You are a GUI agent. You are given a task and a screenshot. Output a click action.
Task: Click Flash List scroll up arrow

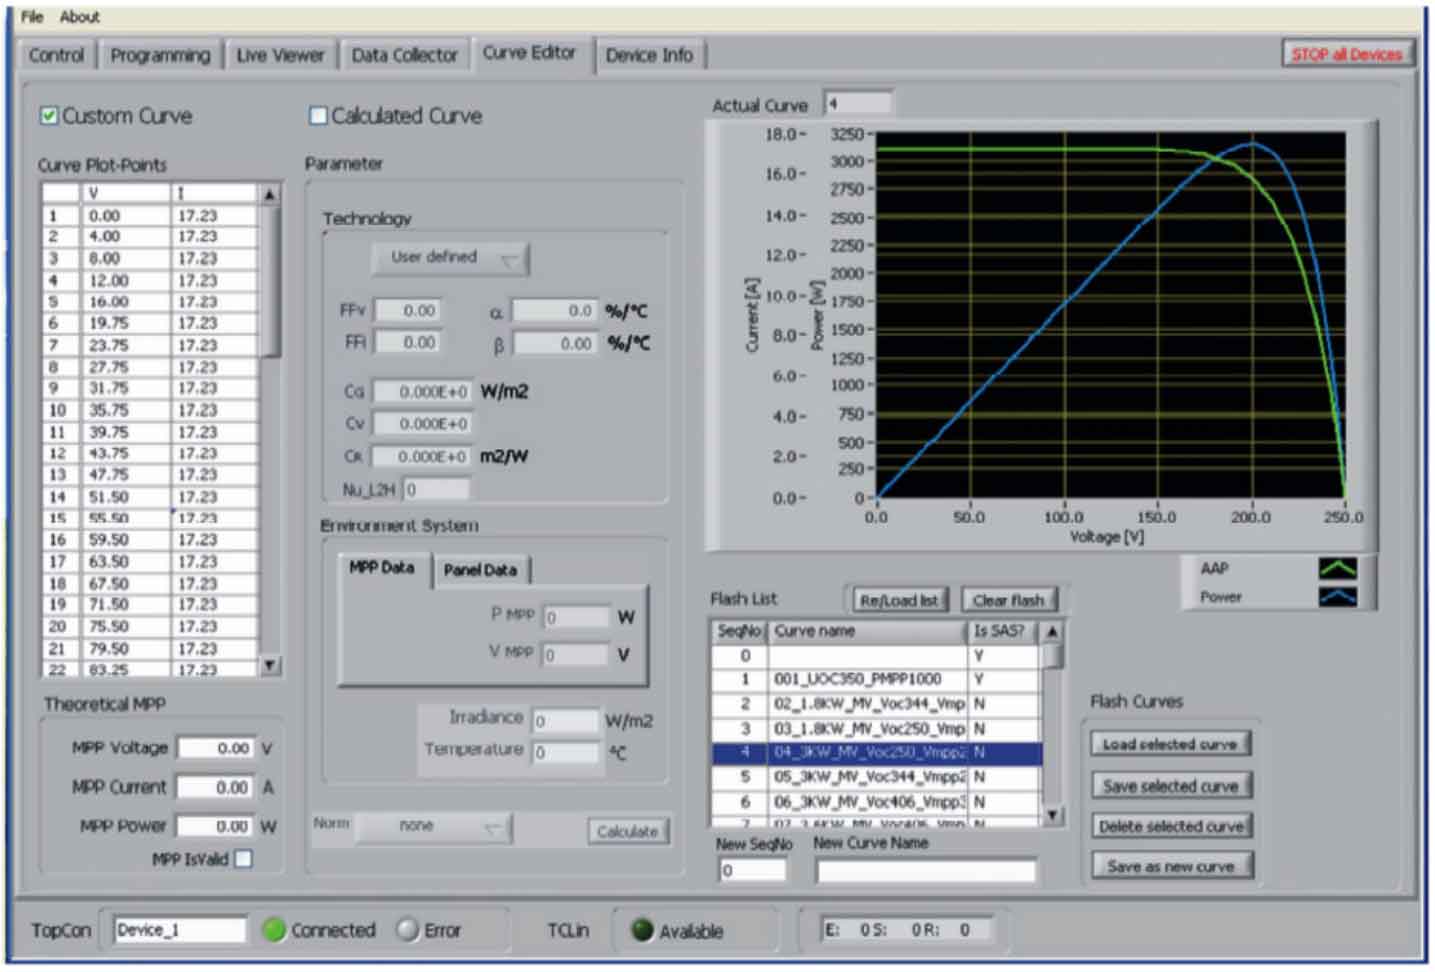point(1052,632)
